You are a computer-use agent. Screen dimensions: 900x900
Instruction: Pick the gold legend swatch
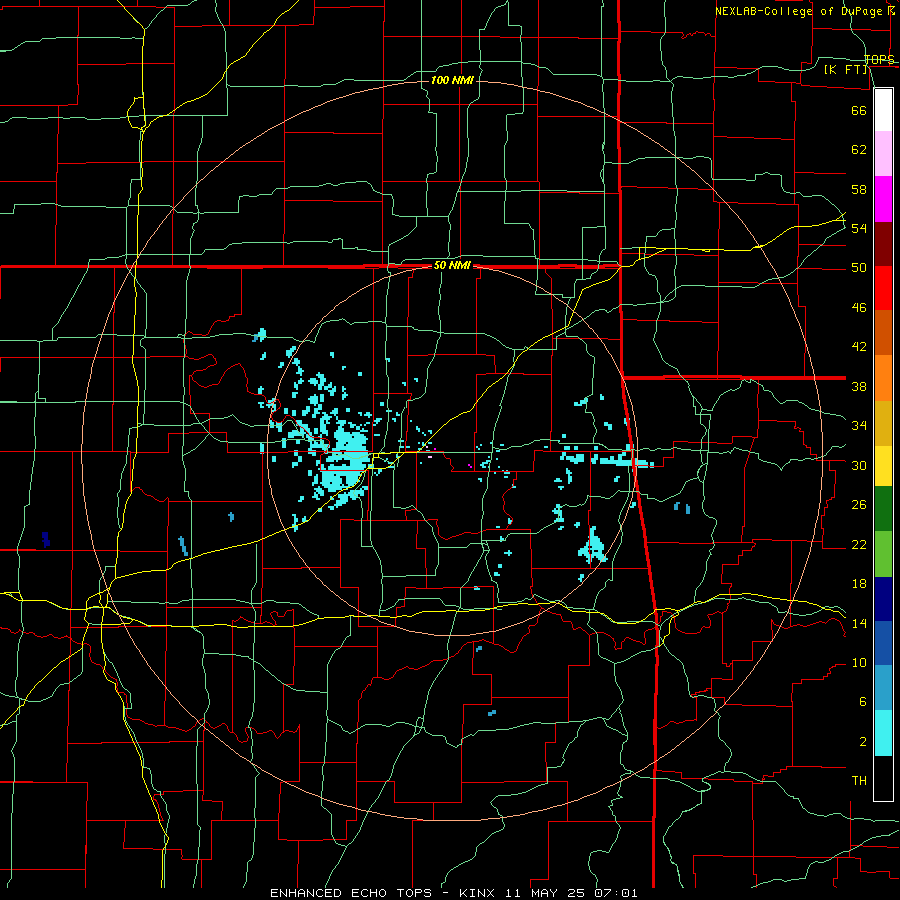coord(883,423)
